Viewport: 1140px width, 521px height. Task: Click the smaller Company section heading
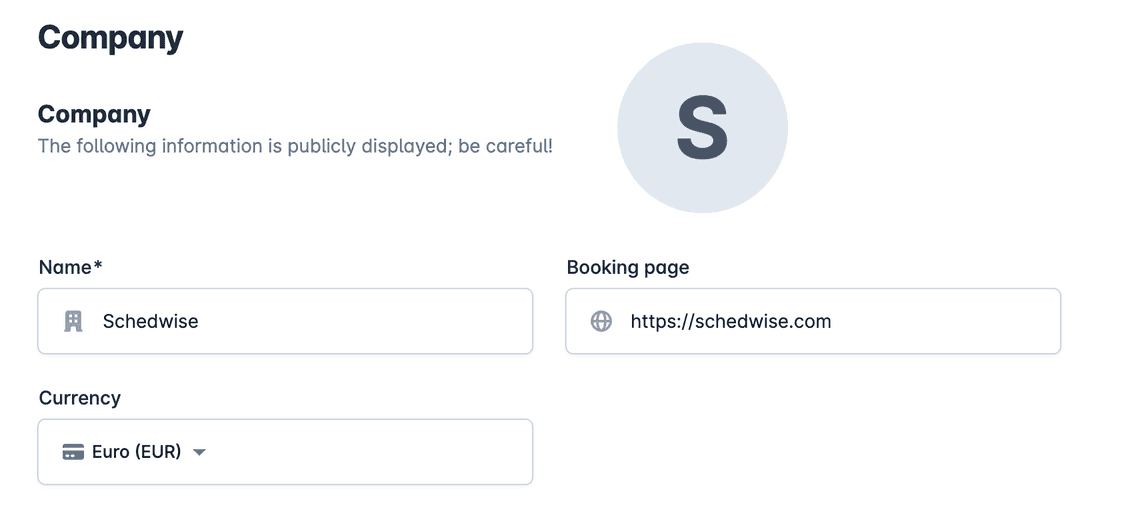click(95, 114)
